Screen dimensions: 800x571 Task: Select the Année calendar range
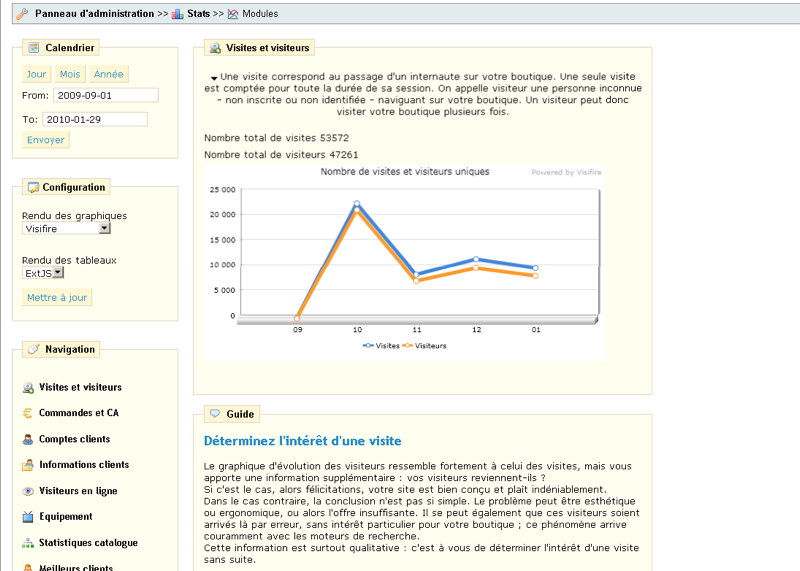(x=109, y=74)
